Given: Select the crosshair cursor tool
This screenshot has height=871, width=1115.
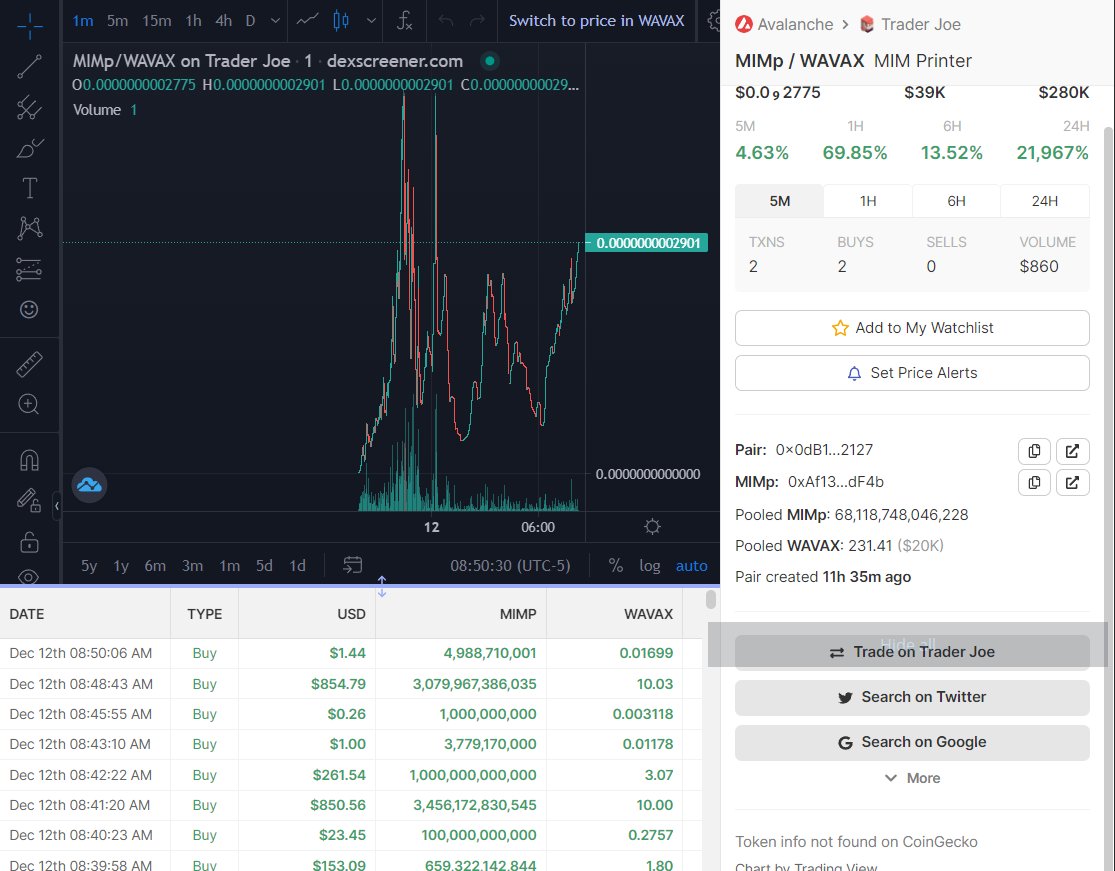Looking at the screenshot, I should [x=29, y=26].
